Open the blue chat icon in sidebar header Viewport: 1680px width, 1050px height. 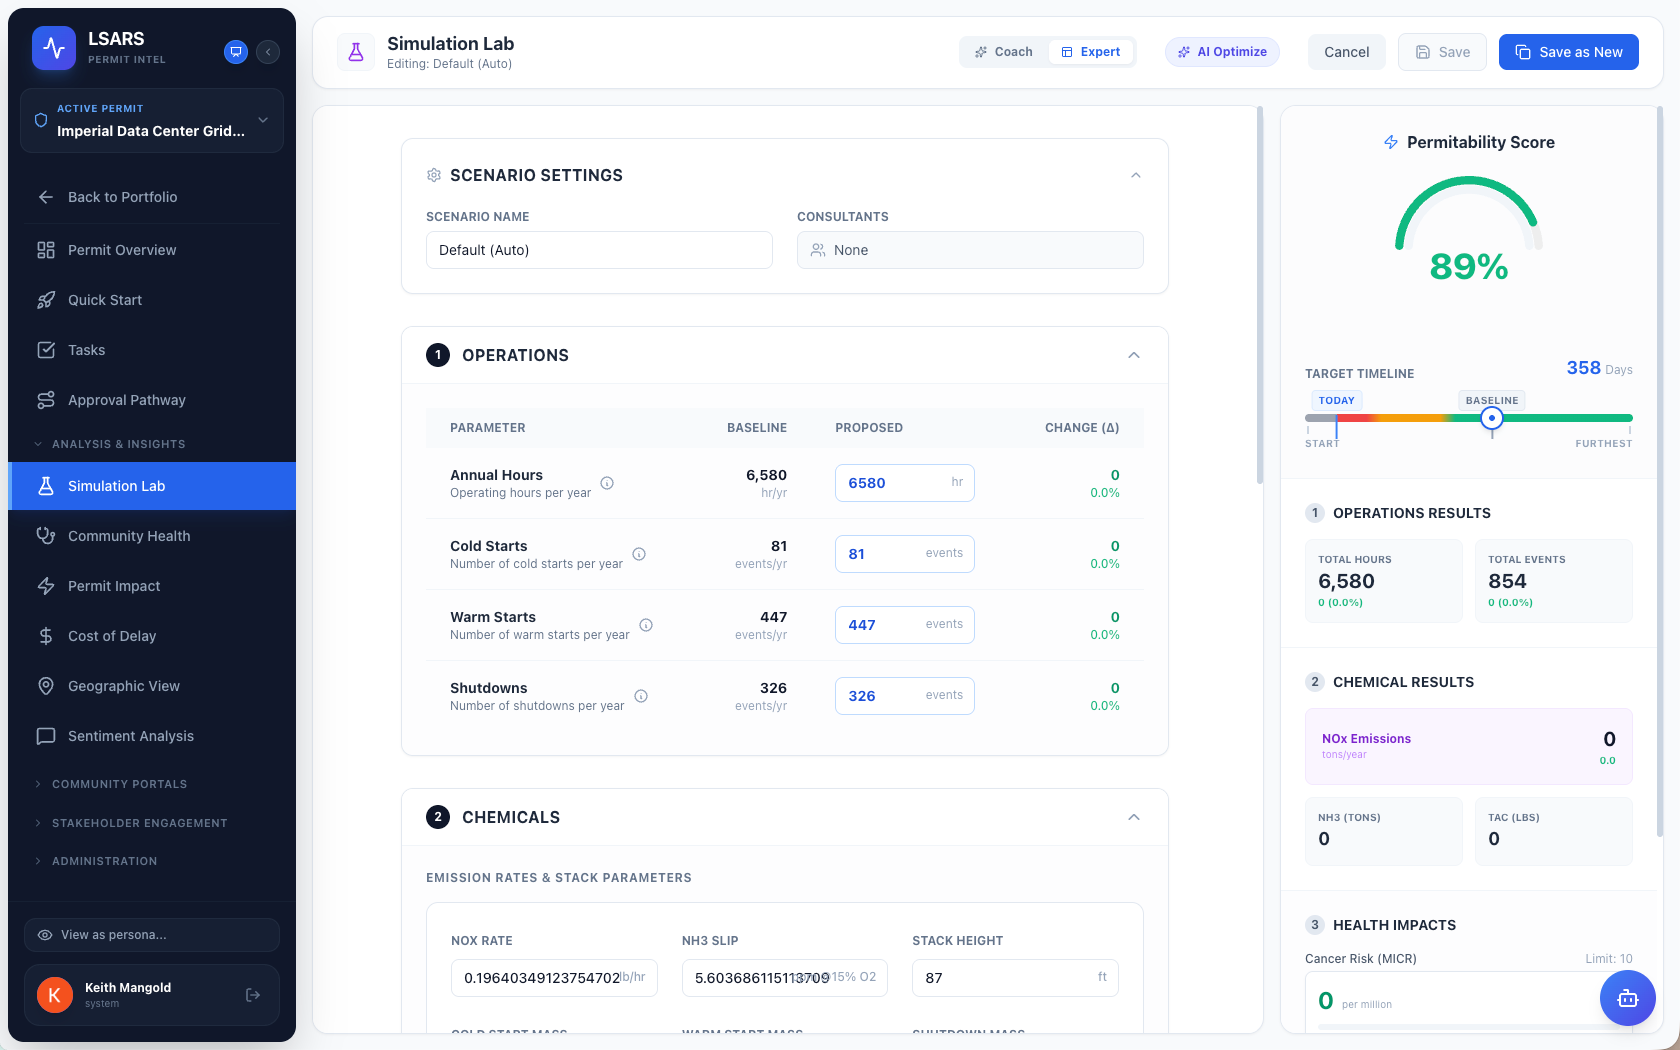[236, 52]
